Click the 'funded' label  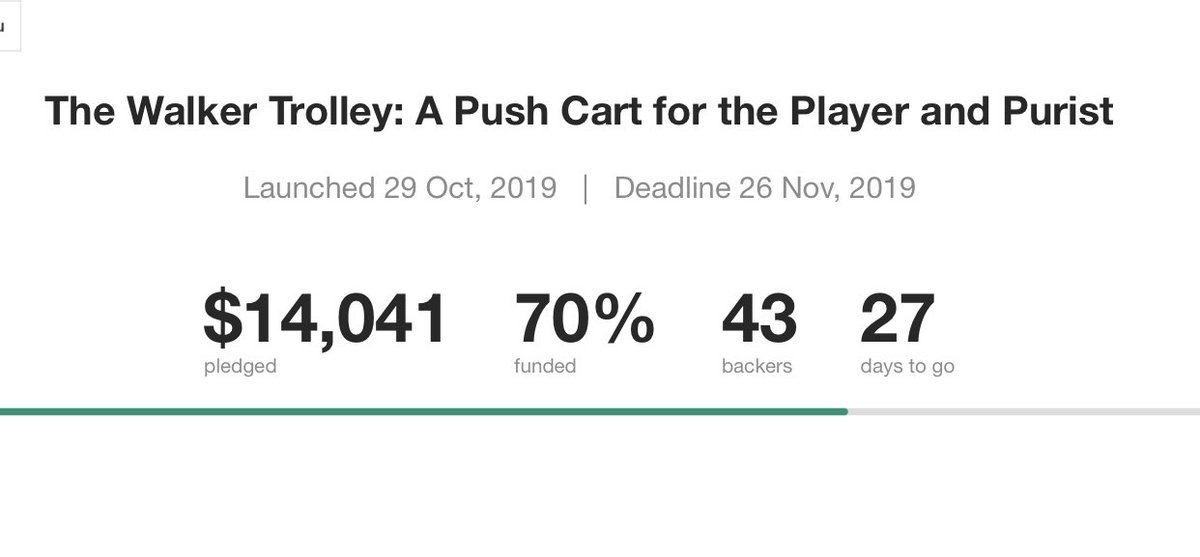coord(545,366)
